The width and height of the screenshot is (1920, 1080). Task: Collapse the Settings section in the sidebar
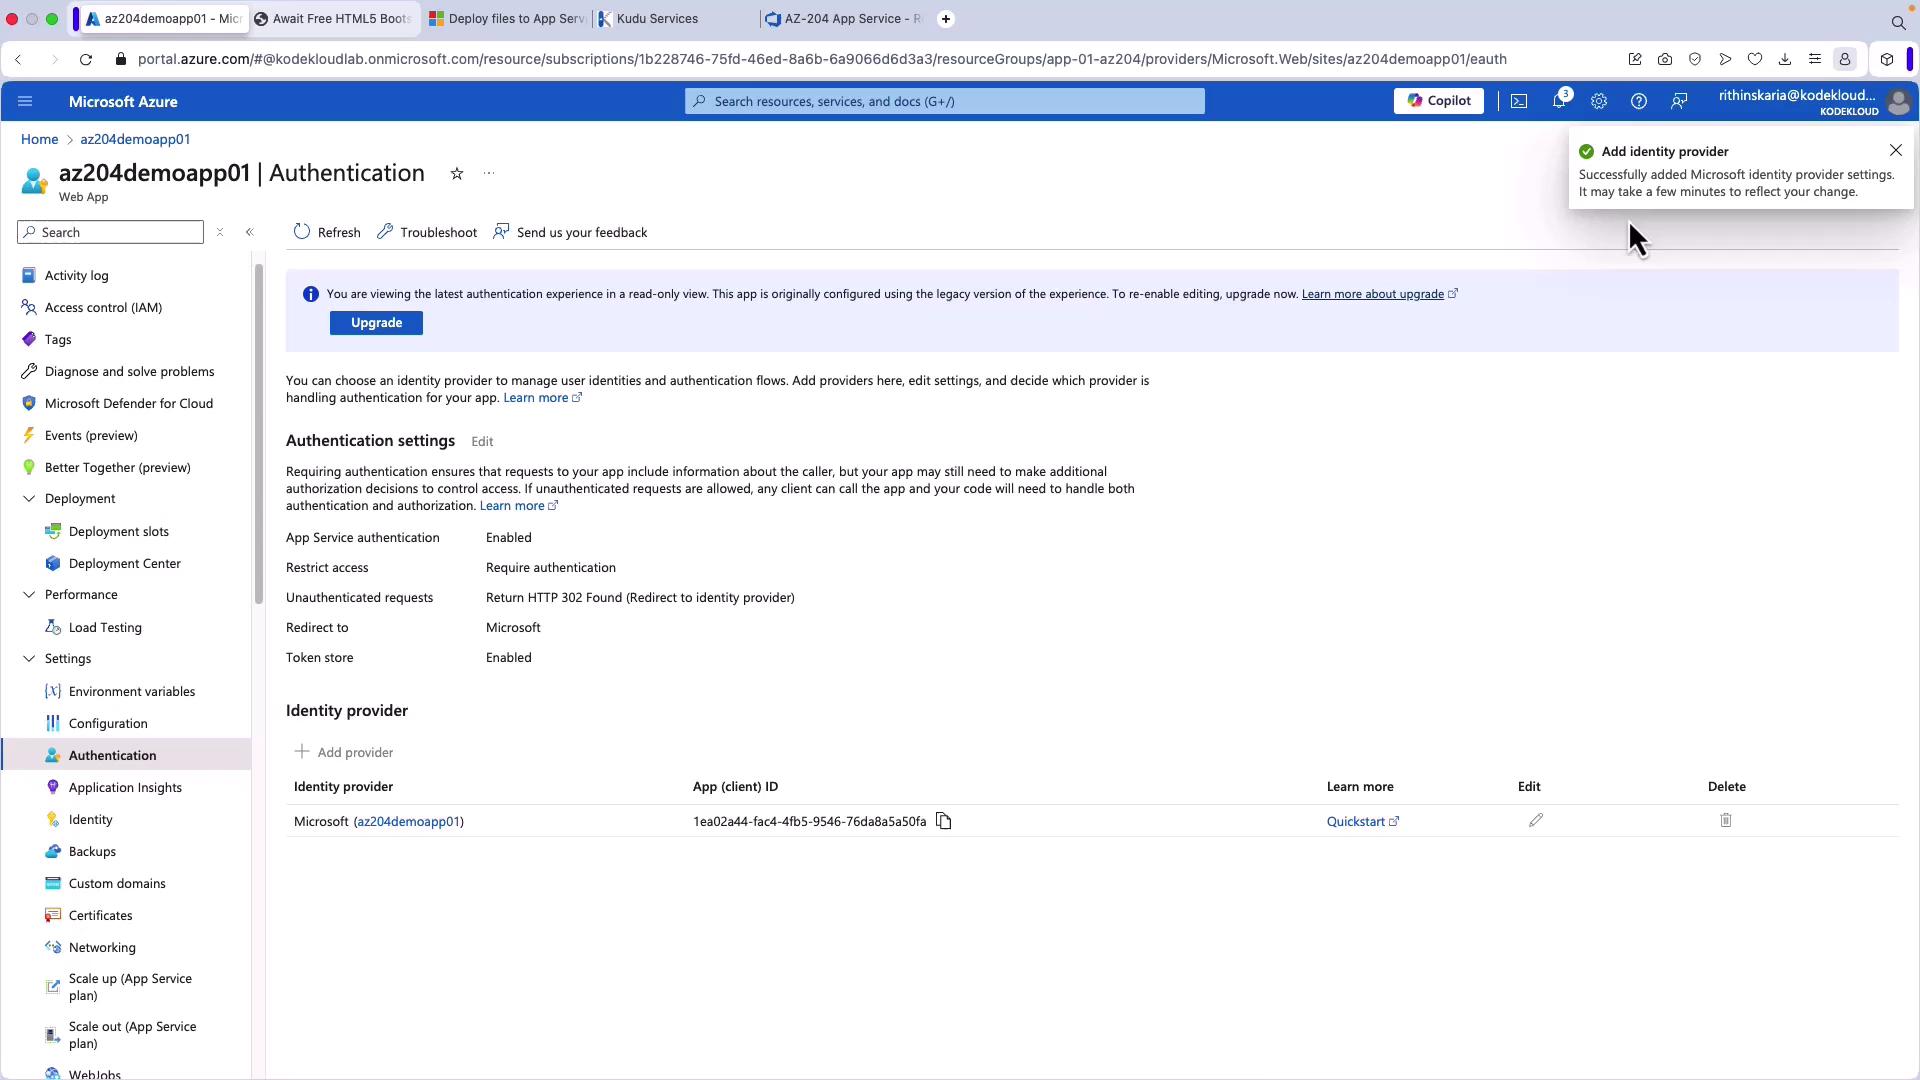[29, 659]
